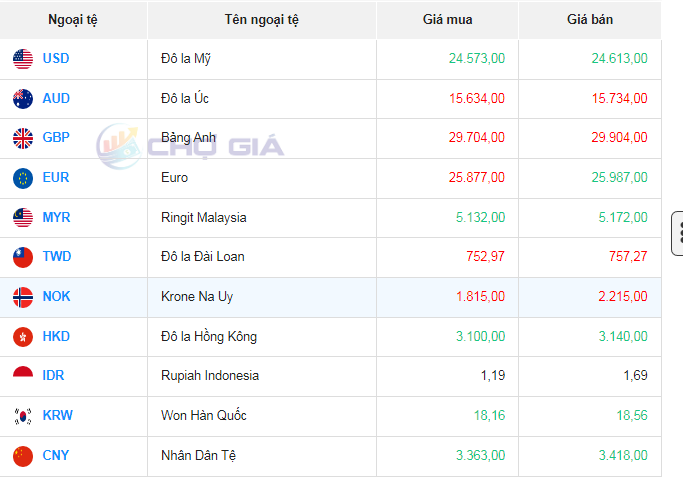The height and width of the screenshot is (477, 683).
Task: Click the Australian flag icon
Action: coord(23,99)
